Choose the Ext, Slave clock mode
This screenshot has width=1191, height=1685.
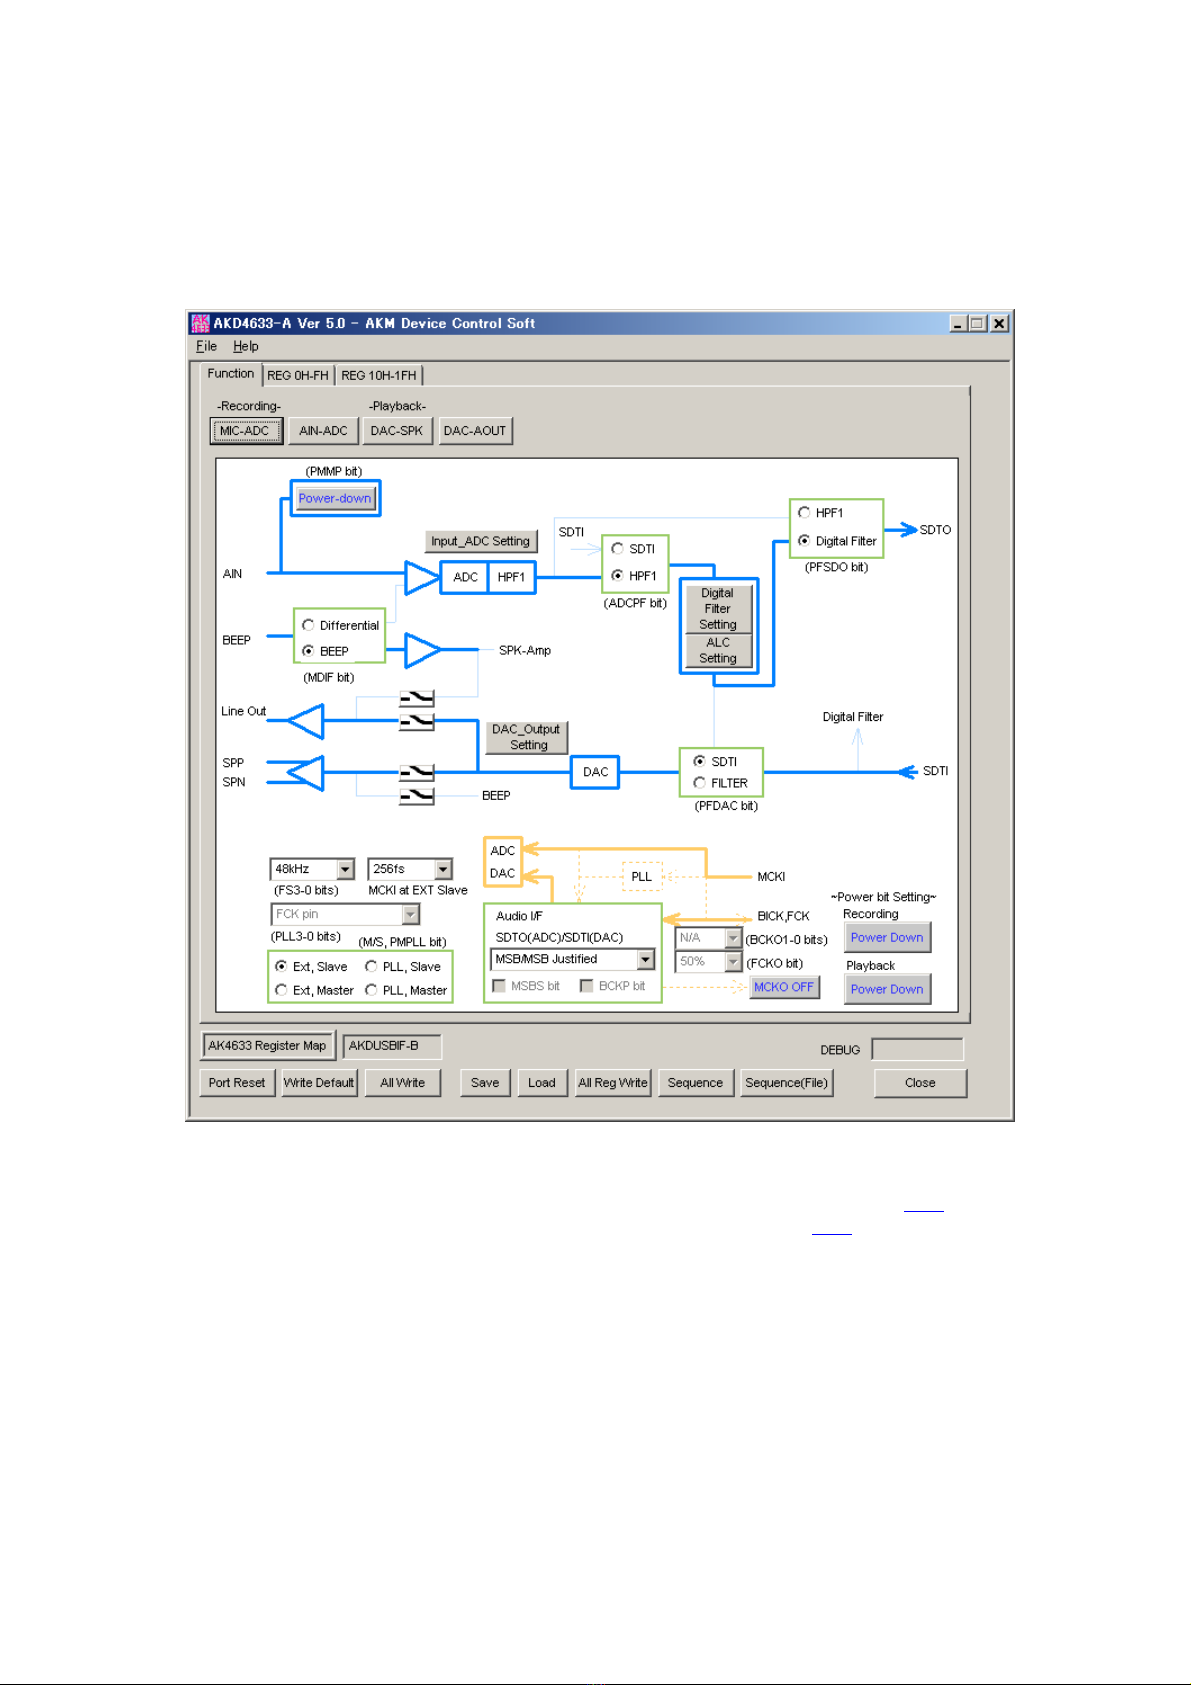point(281,967)
